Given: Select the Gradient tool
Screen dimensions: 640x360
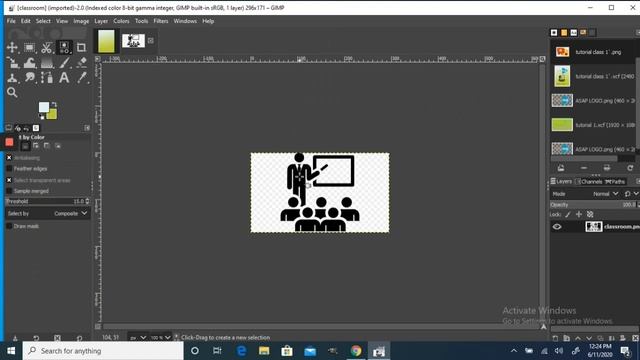Looking at the screenshot, I should point(47,62).
